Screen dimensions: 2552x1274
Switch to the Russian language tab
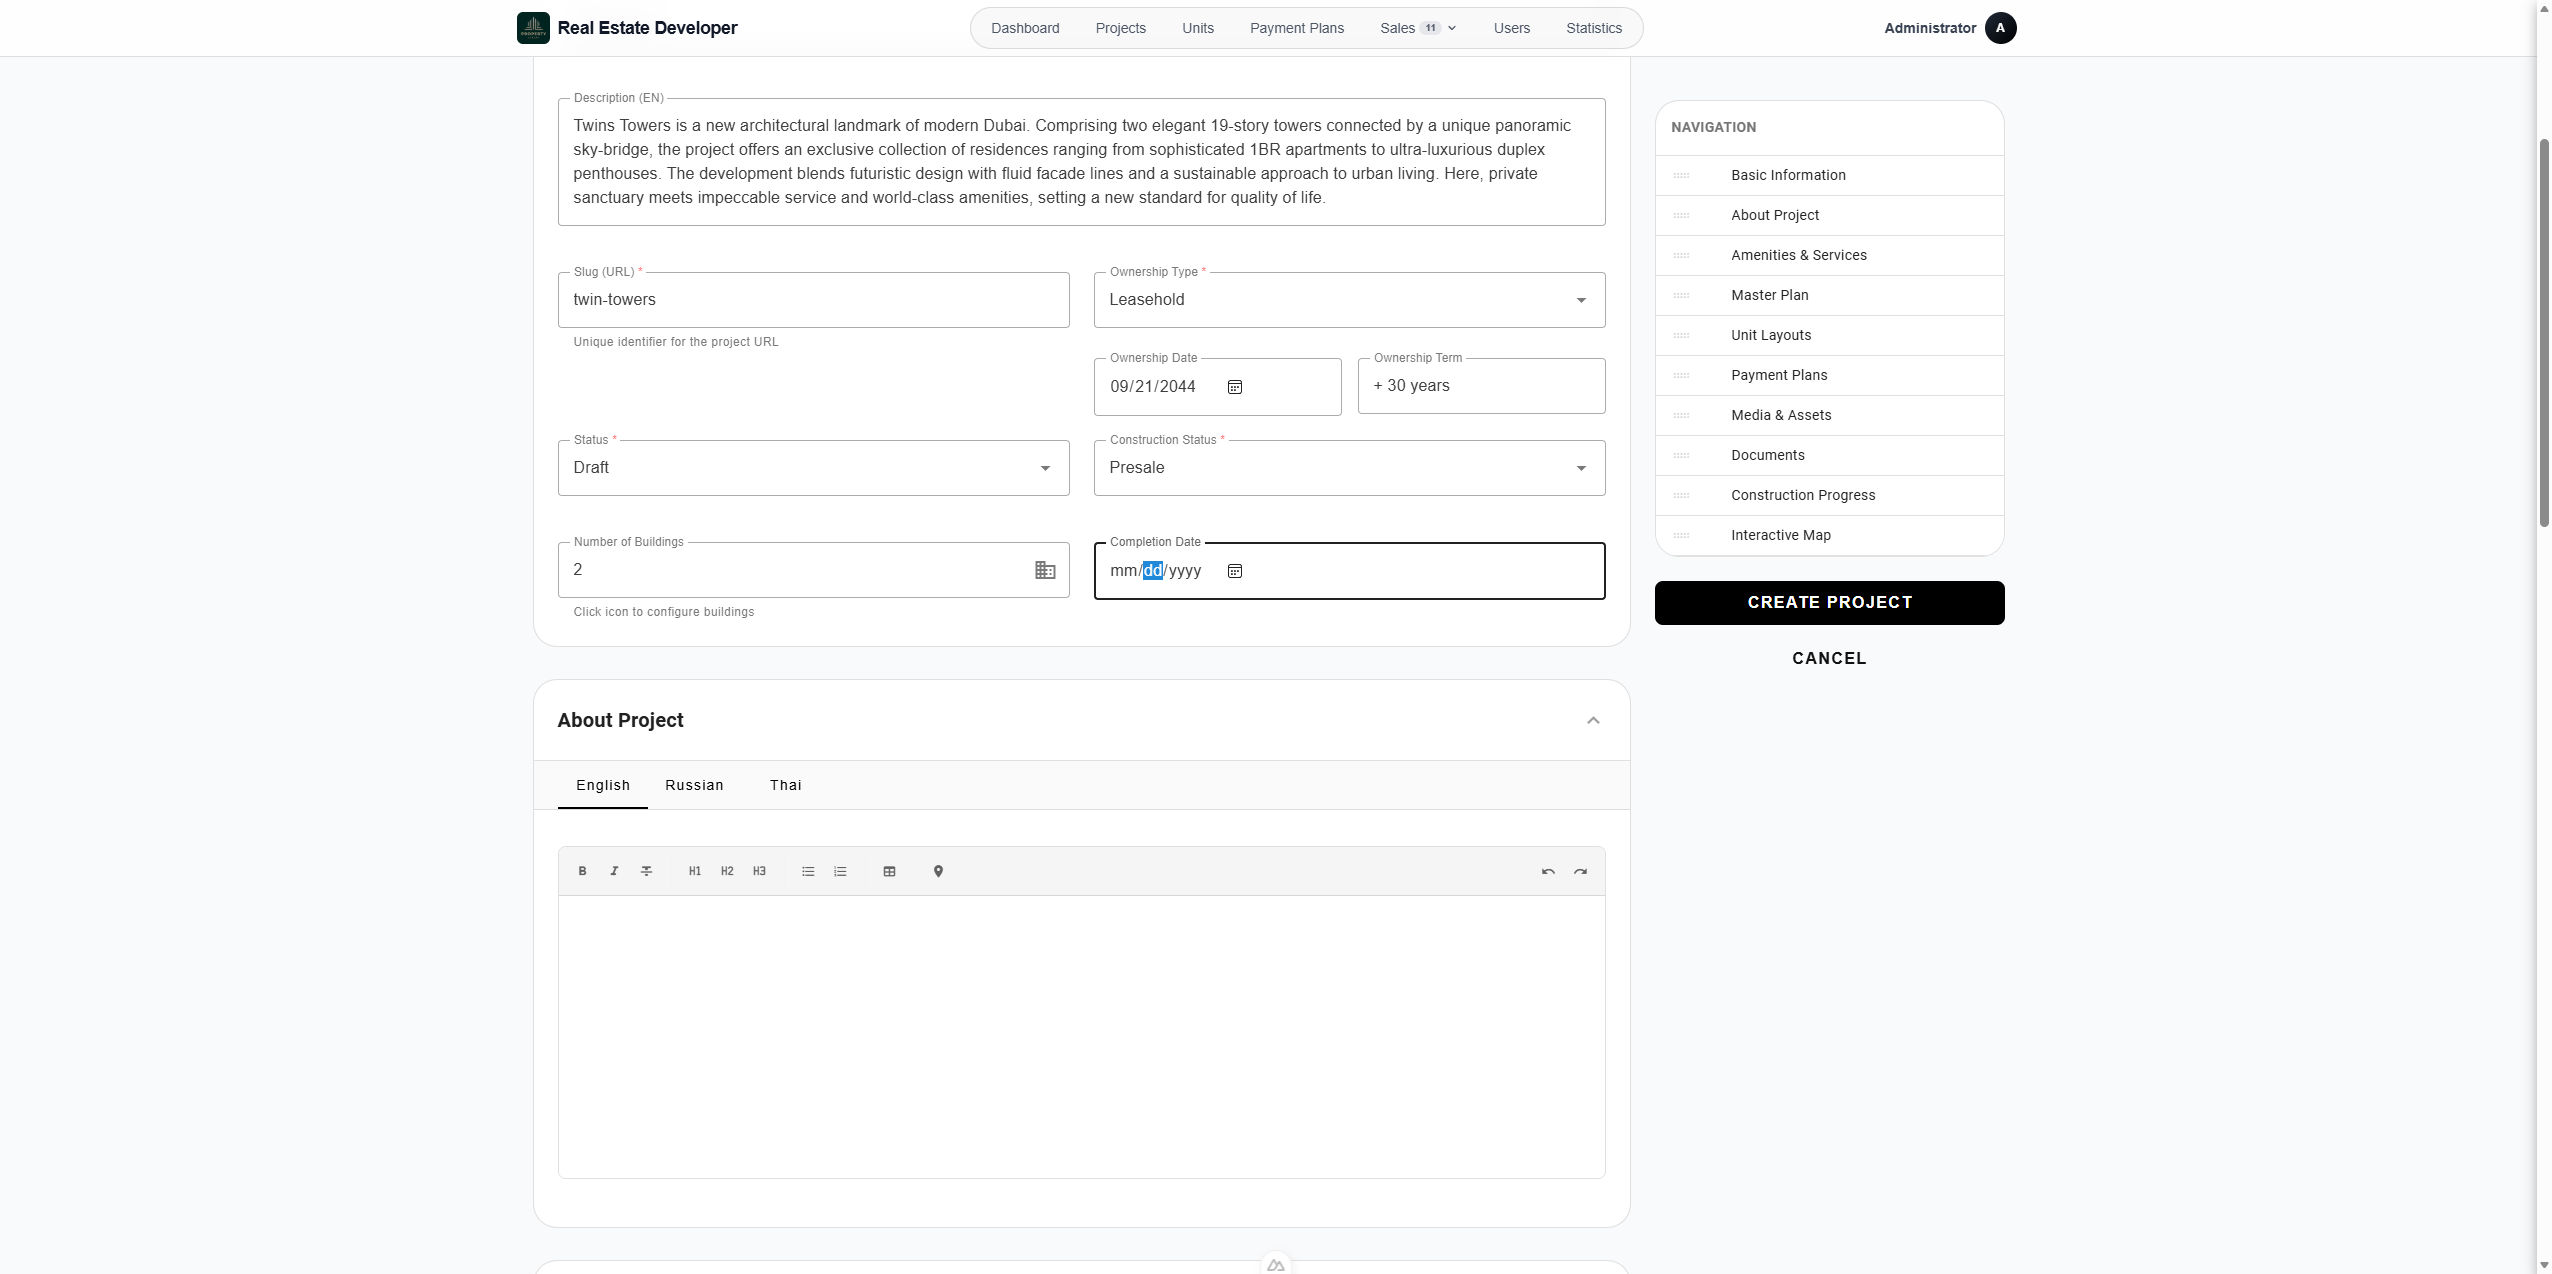[x=694, y=785]
